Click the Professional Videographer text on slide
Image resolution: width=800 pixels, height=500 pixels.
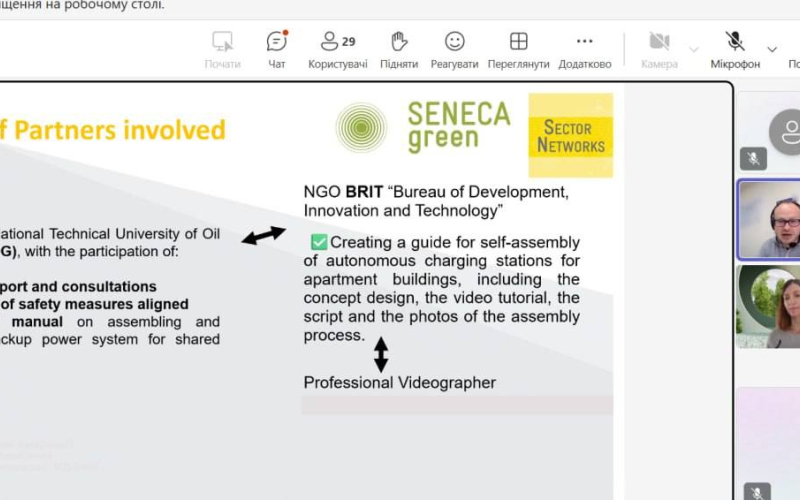pyautogui.click(x=400, y=383)
